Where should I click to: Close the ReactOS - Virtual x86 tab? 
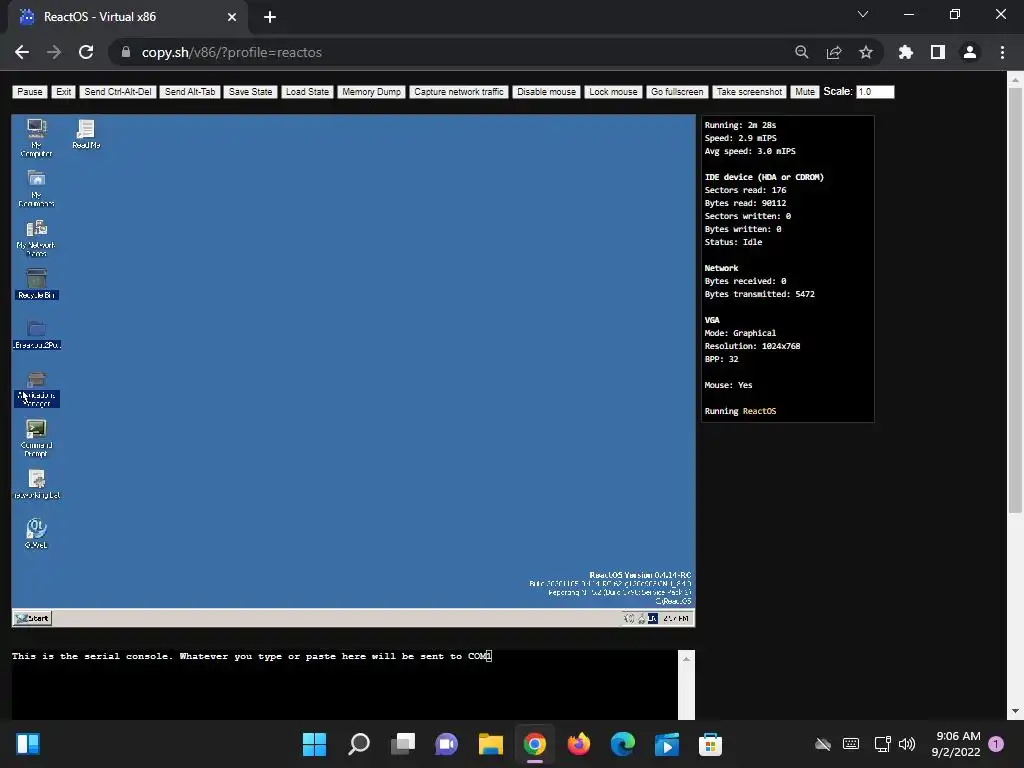point(232,17)
